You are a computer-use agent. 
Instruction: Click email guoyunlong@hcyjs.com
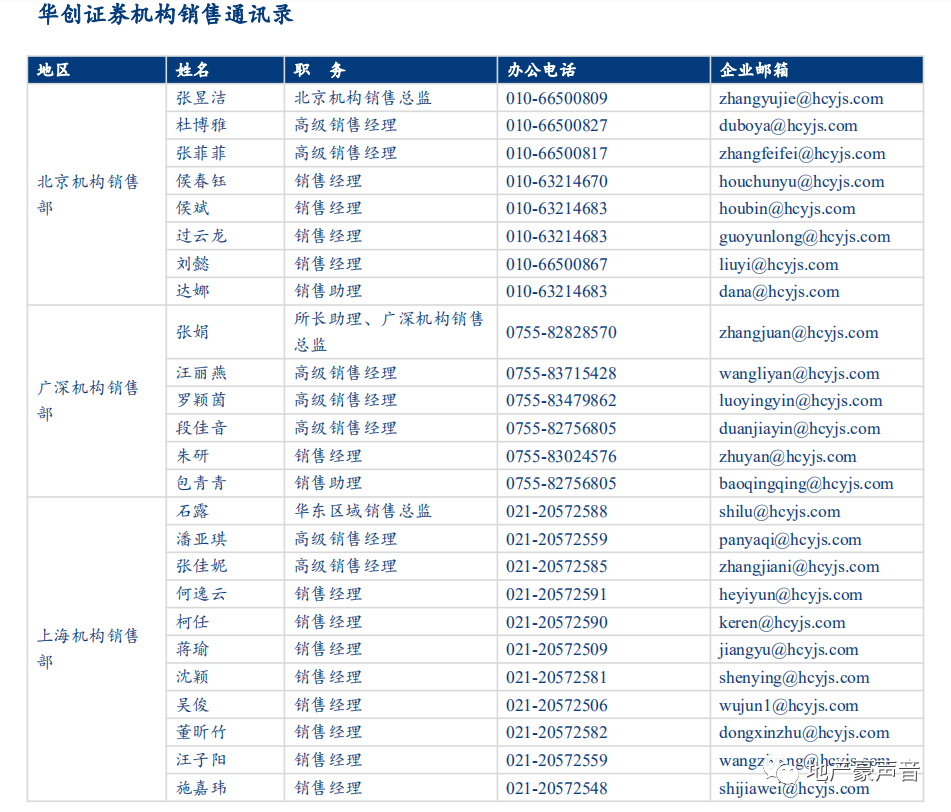coord(805,237)
